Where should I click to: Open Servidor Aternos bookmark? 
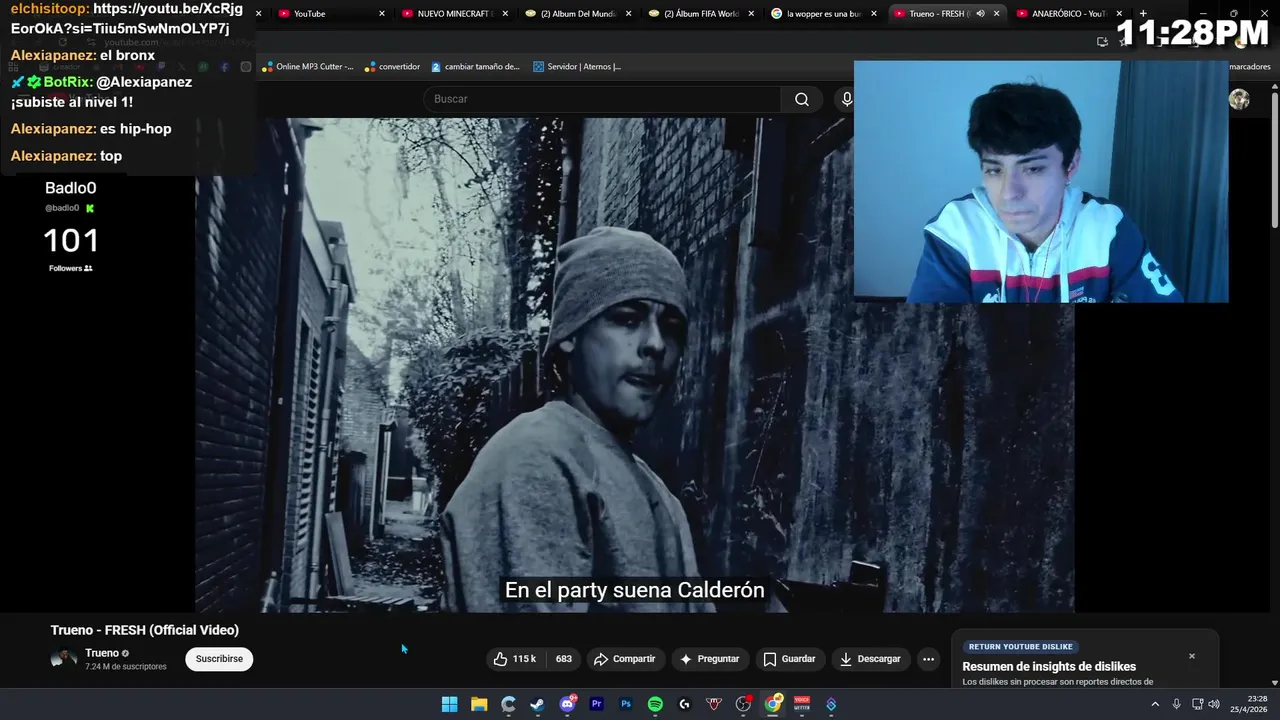(577, 67)
